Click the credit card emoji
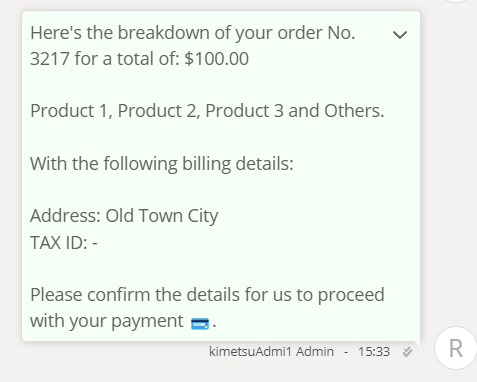 [200, 323]
